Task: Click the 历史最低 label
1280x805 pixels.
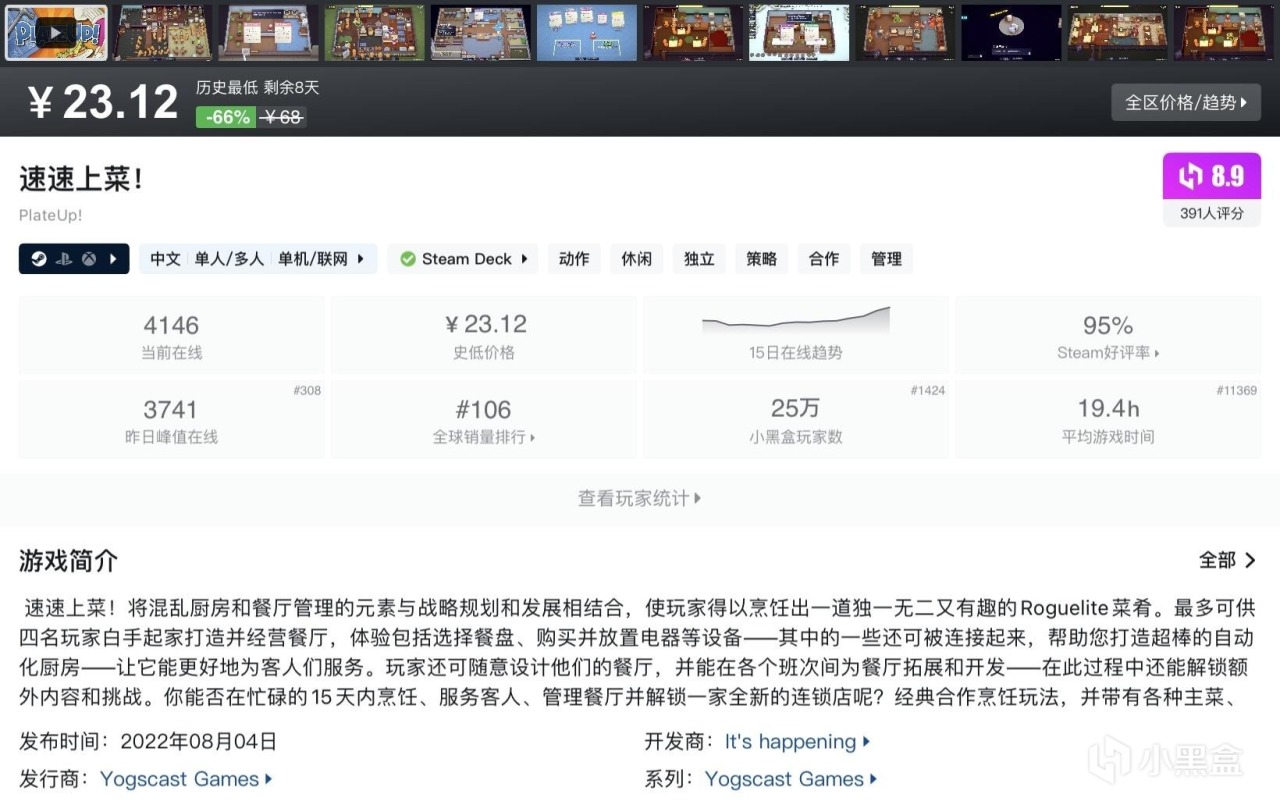Action: (x=226, y=88)
